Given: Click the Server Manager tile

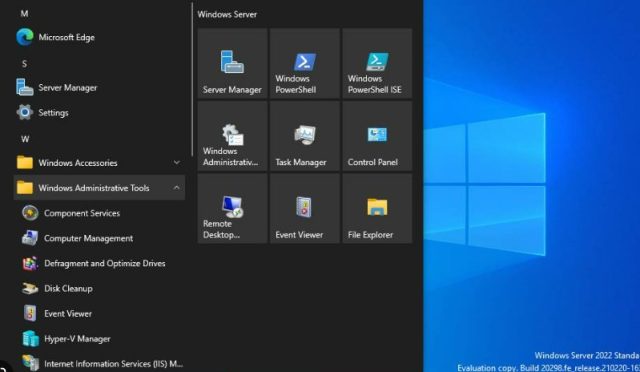Looking at the screenshot, I should click(232, 63).
